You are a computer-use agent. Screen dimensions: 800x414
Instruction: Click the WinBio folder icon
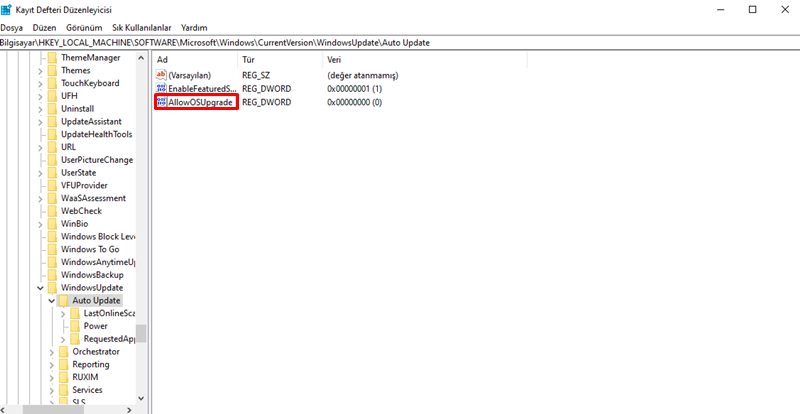(52, 224)
